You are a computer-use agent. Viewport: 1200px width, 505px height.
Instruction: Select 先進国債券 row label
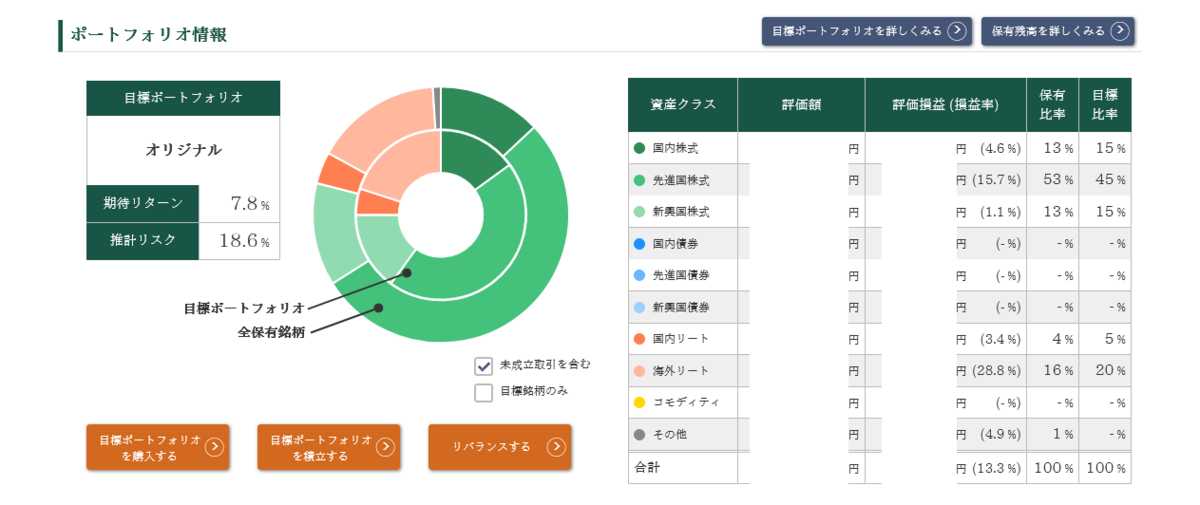(x=682, y=275)
